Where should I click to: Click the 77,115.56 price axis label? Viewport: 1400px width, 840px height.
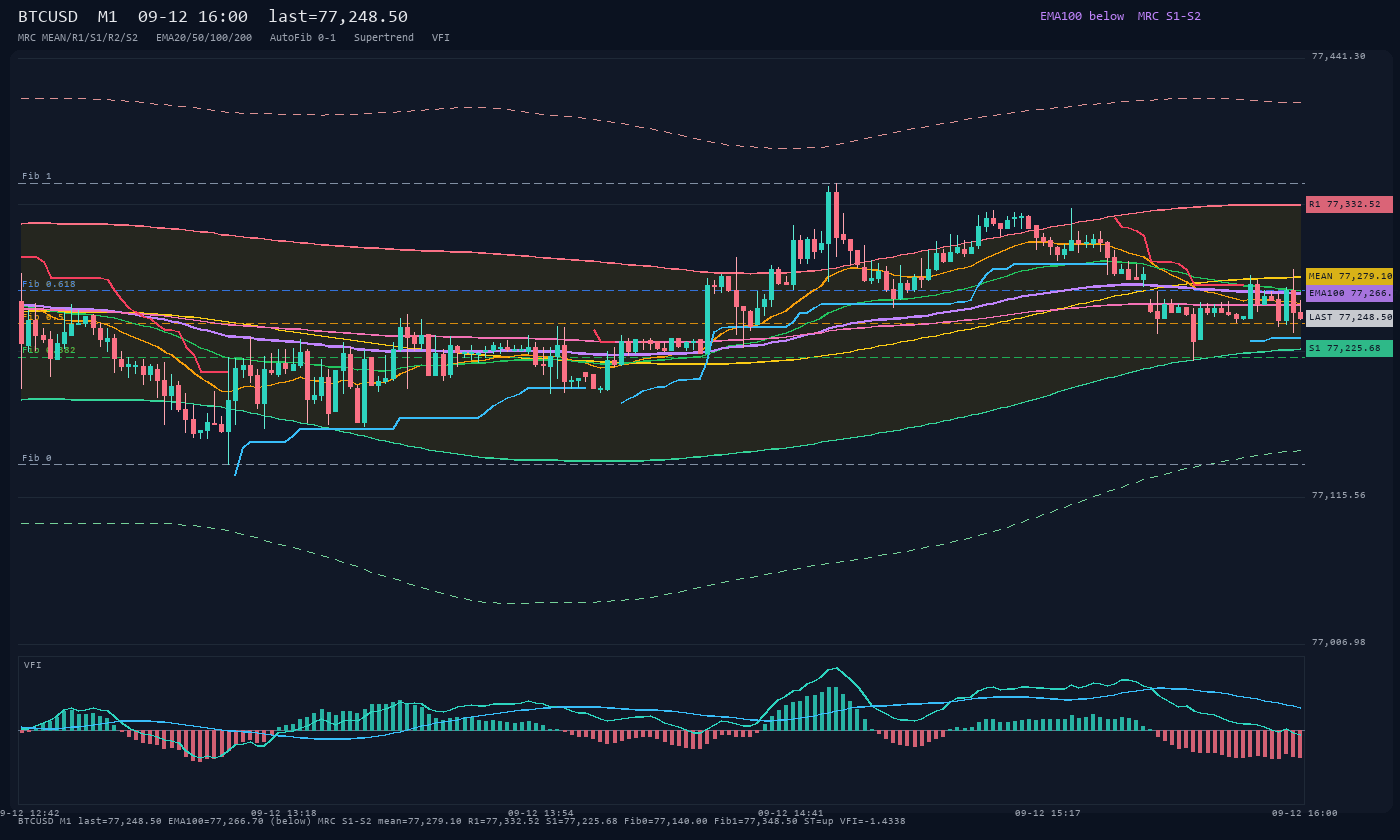point(1338,495)
